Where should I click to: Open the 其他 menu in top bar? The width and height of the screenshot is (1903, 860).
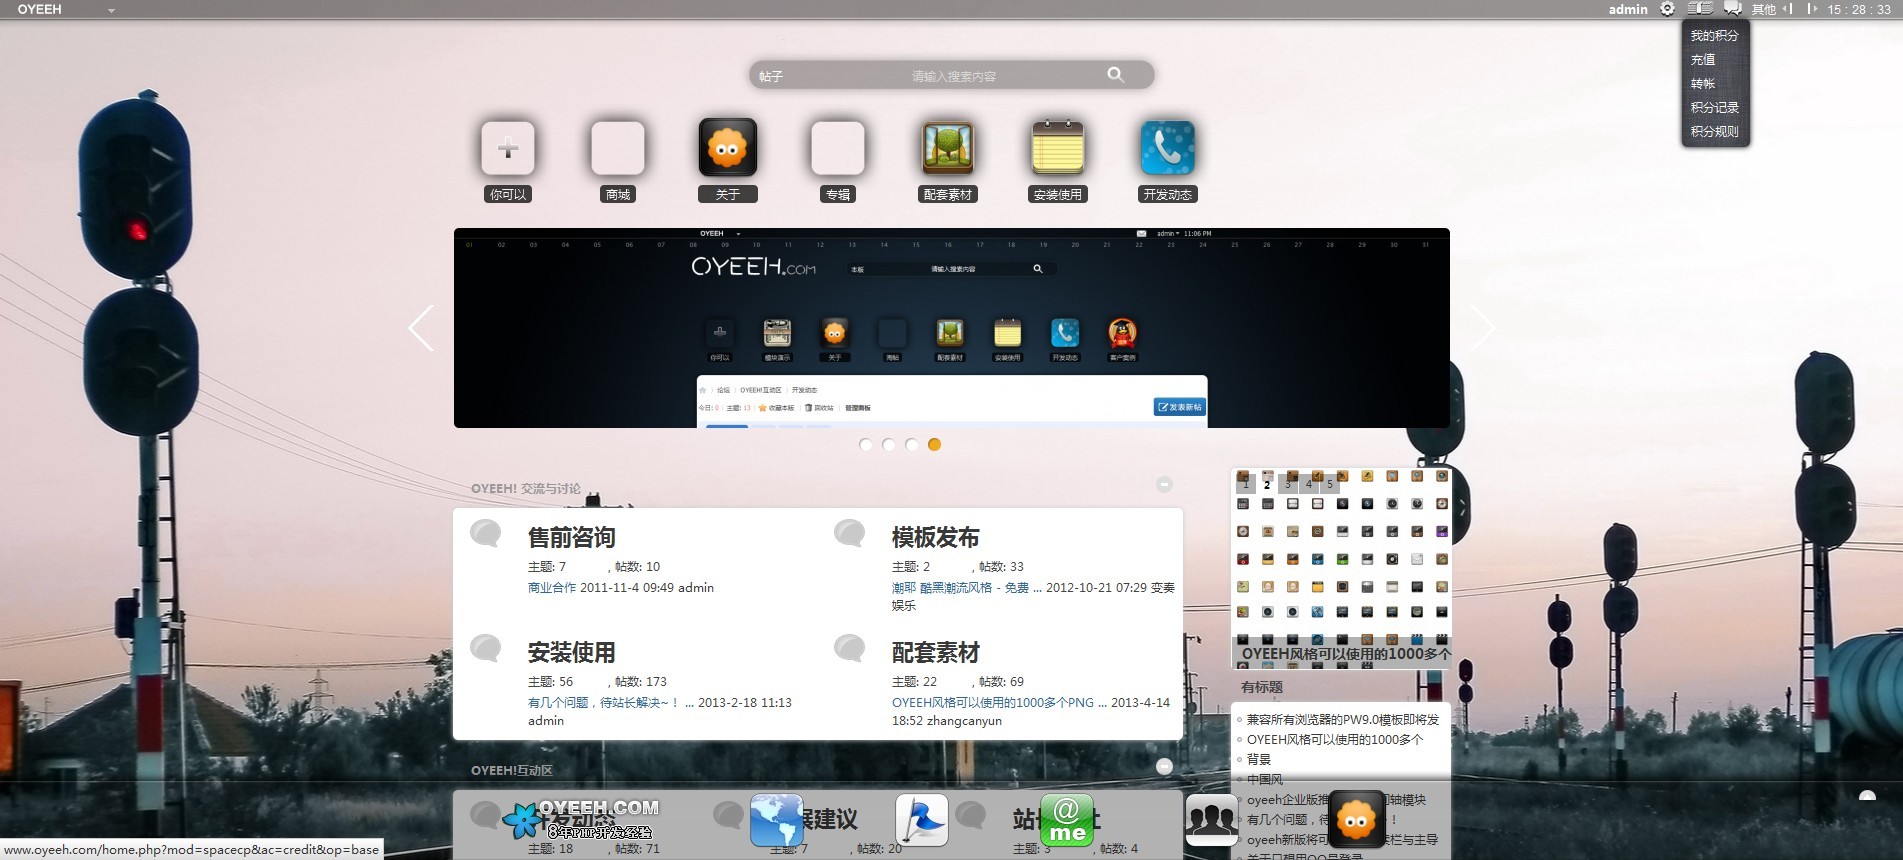point(1764,9)
